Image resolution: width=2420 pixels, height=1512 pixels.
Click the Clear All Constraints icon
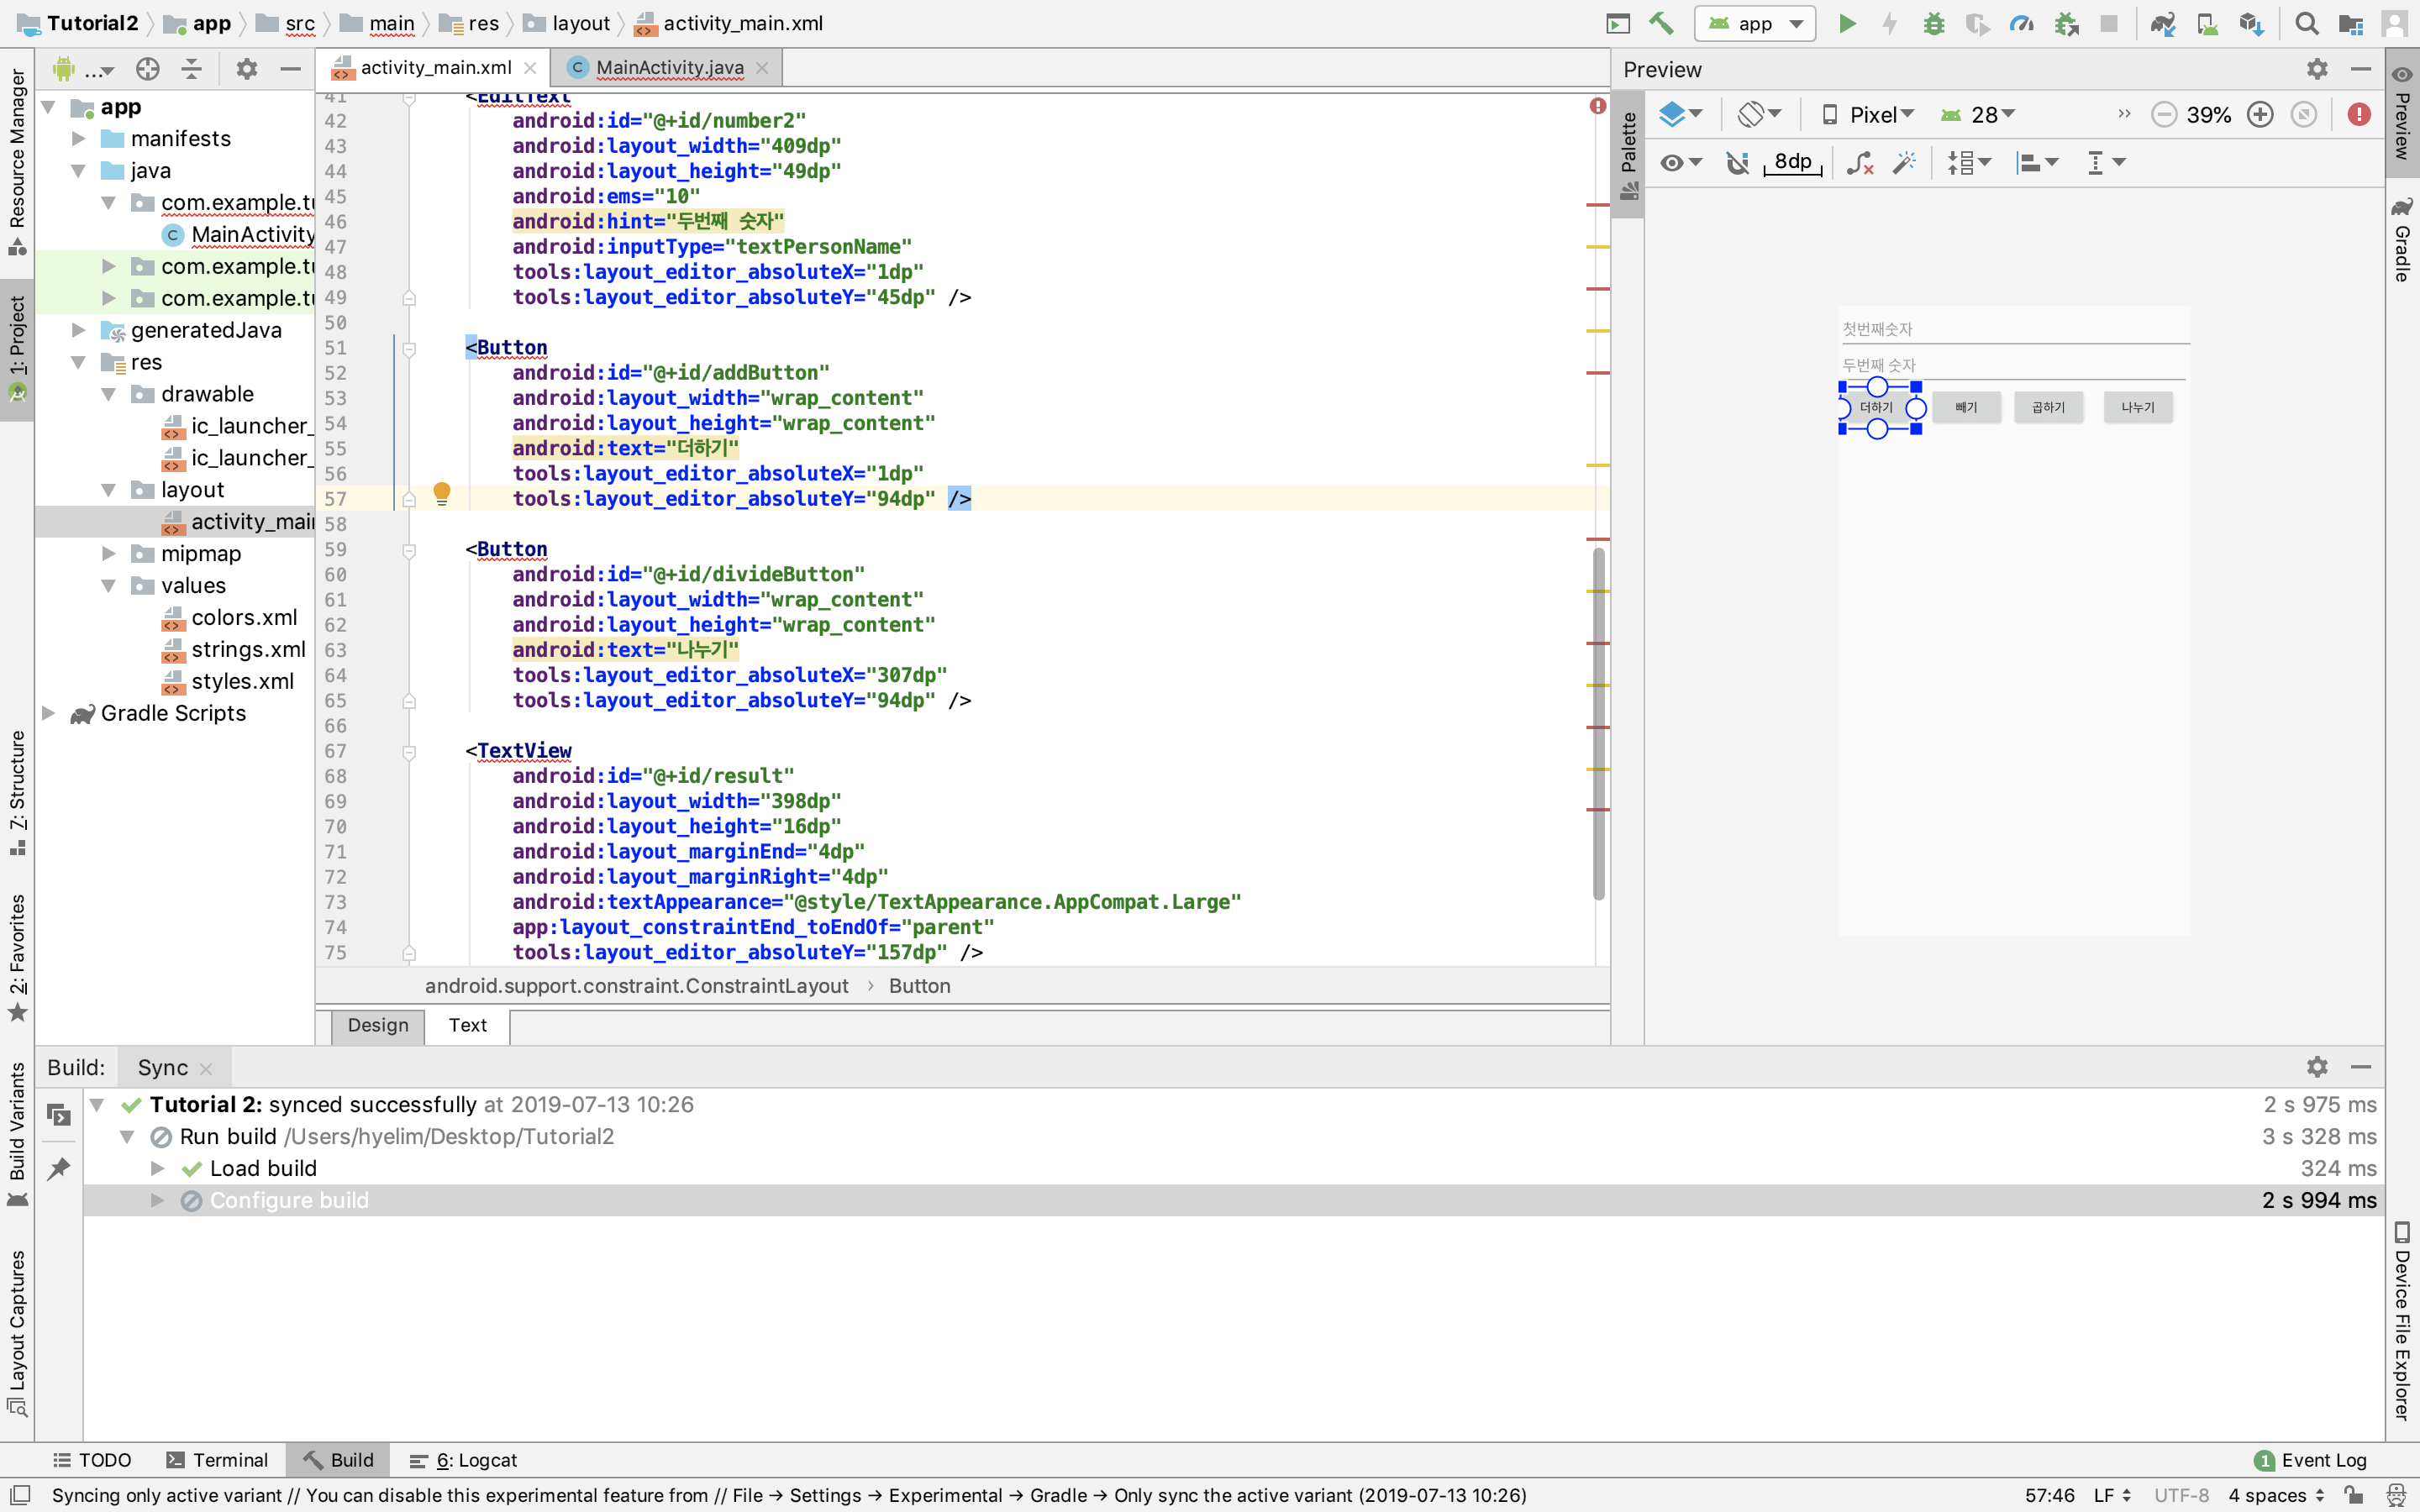click(1860, 162)
